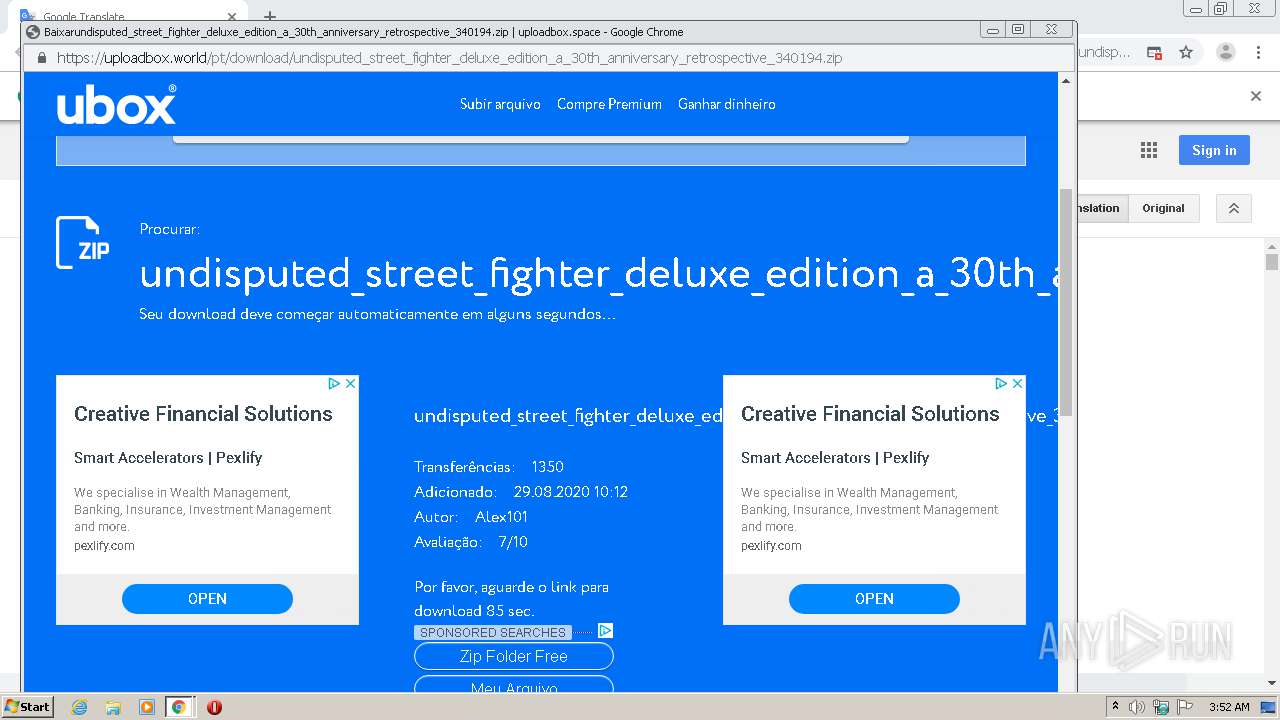Click the date 29.08.2020 10:12
This screenshot has height=720, width=1280.
click(571, 492)
